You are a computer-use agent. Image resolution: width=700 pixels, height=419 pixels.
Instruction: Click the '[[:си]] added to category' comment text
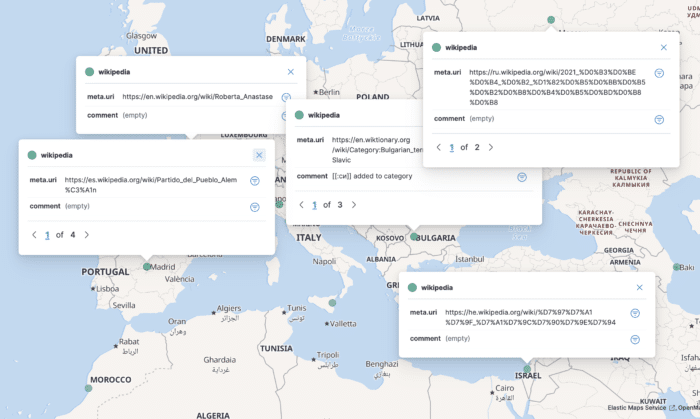click(372, 176)
